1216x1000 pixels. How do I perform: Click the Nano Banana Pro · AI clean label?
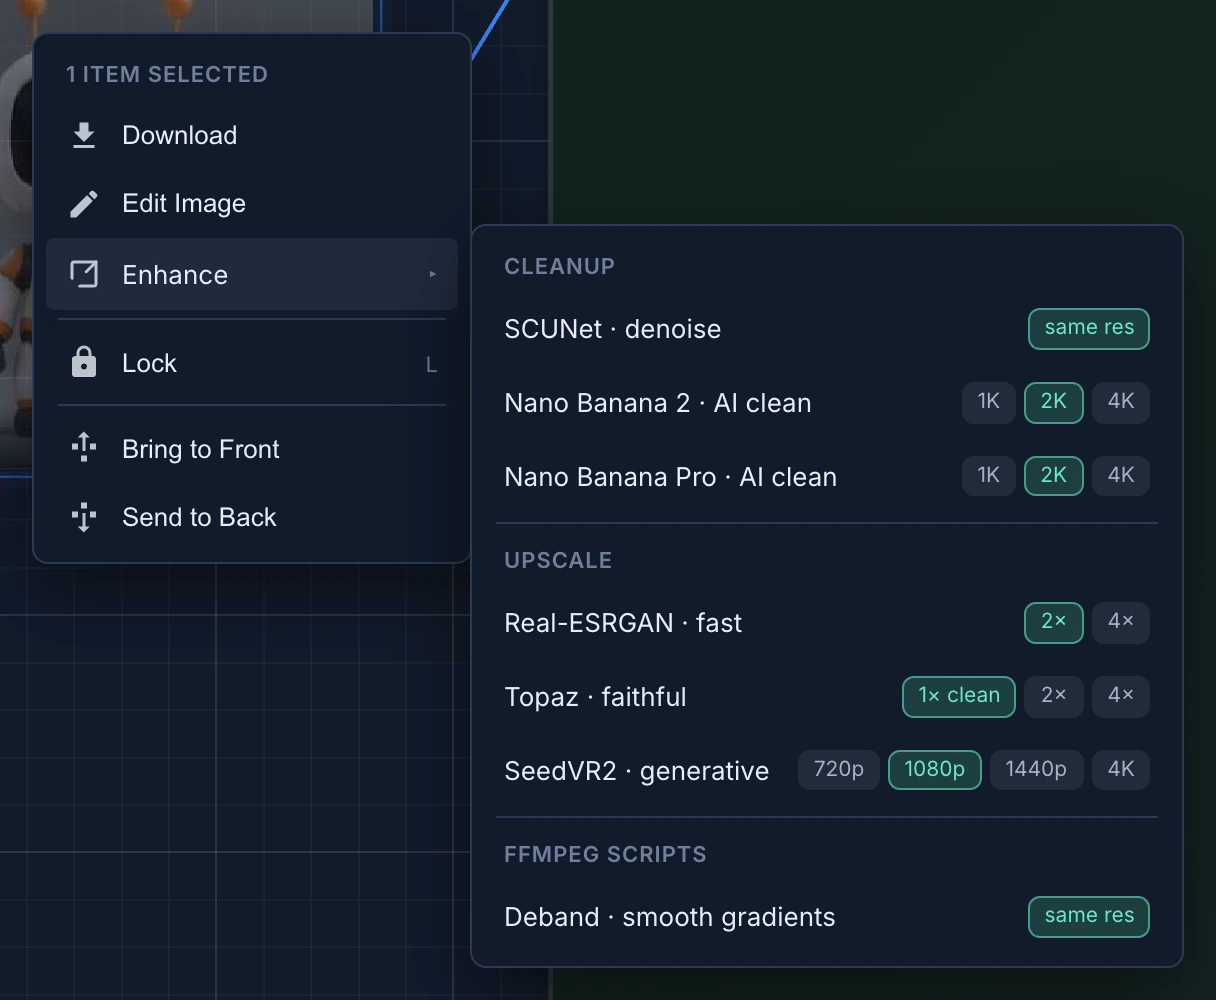point(671,477)
